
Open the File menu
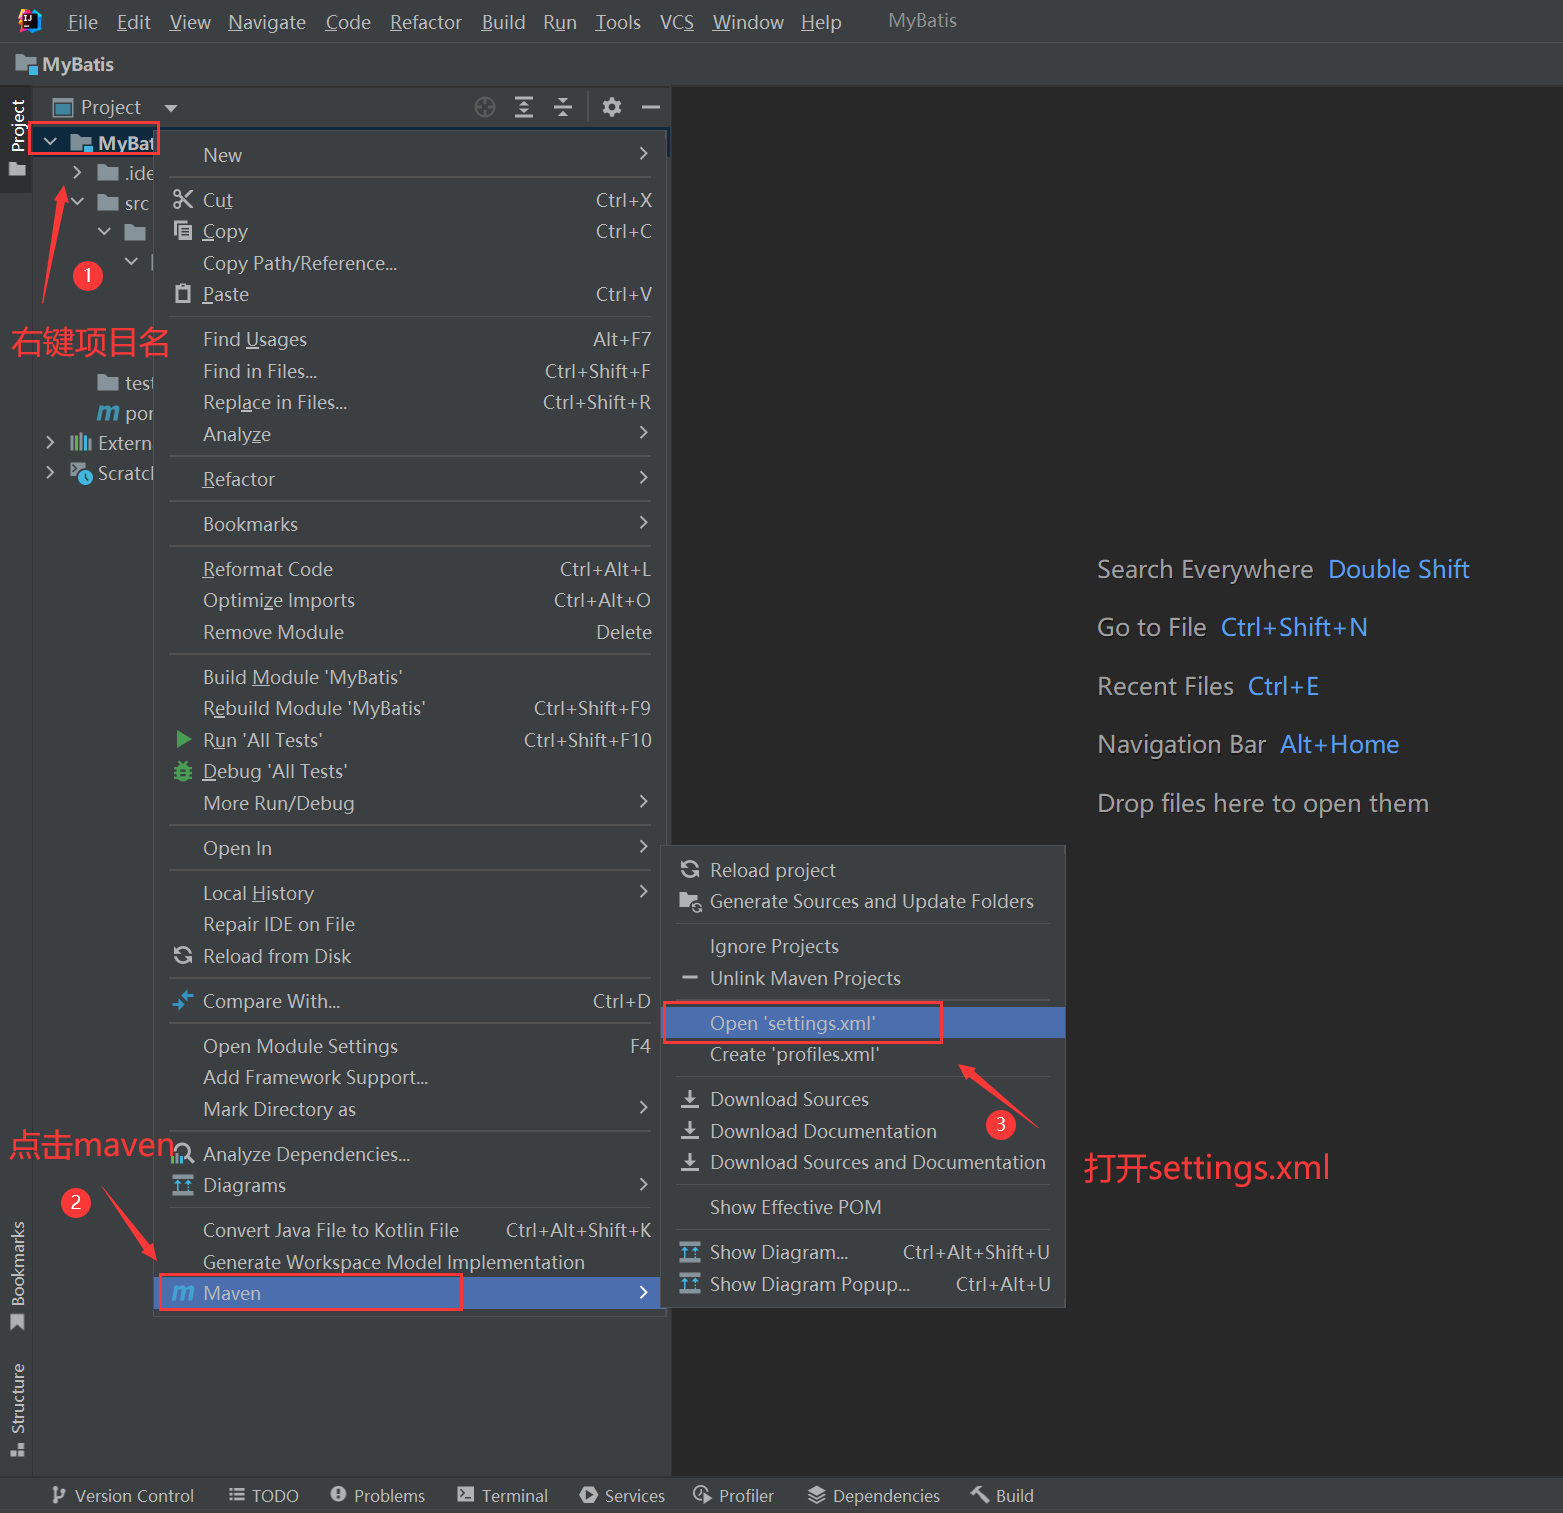[82, 22]
